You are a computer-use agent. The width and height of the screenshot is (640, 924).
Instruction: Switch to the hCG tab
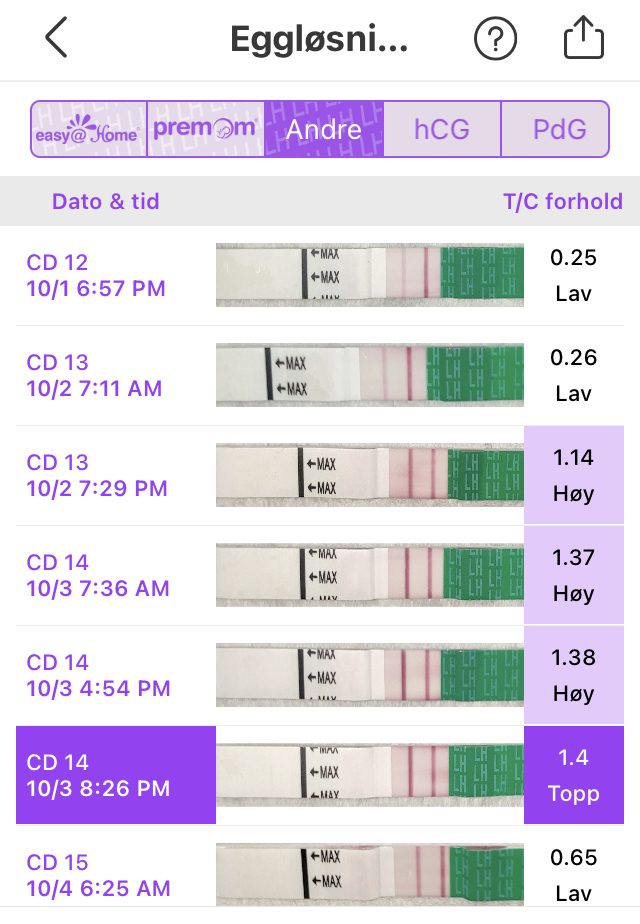pos(442,129)
